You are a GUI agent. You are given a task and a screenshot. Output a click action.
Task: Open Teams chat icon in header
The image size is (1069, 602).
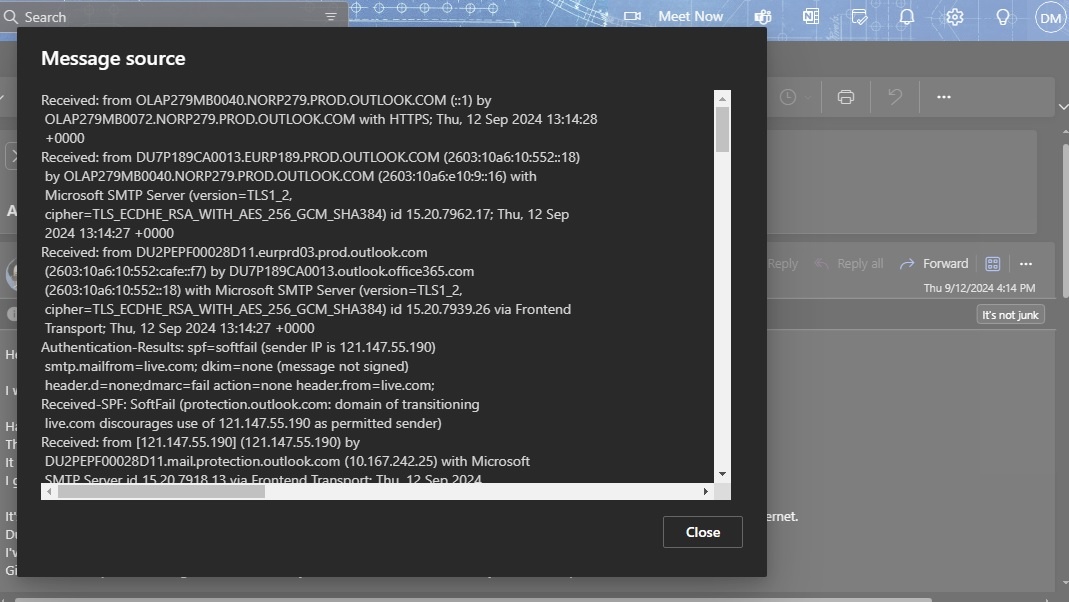tap(763, 16)
